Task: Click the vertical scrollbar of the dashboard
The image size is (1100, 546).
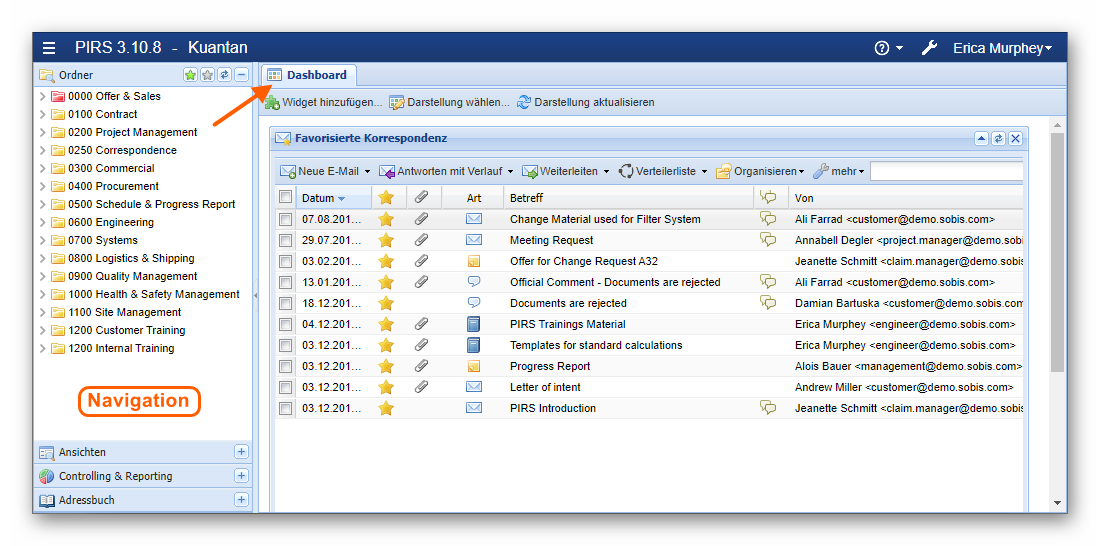Action: coord(1057,253)
